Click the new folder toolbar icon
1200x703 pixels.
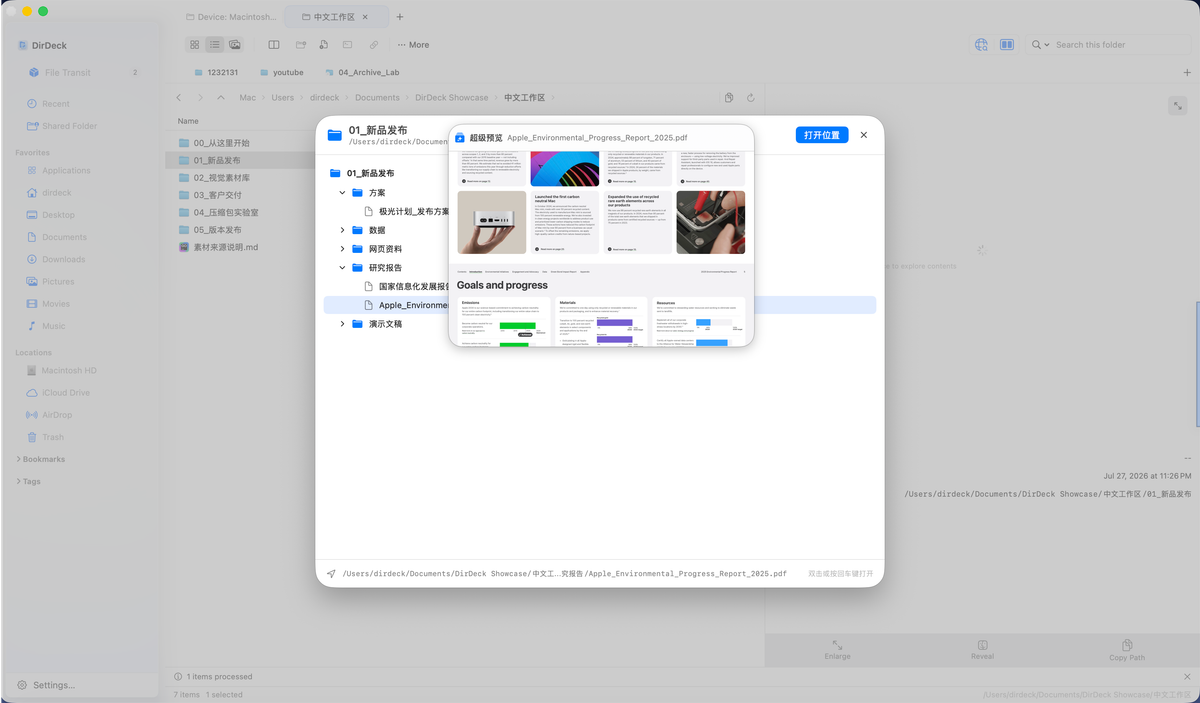(x=300, y=45)
